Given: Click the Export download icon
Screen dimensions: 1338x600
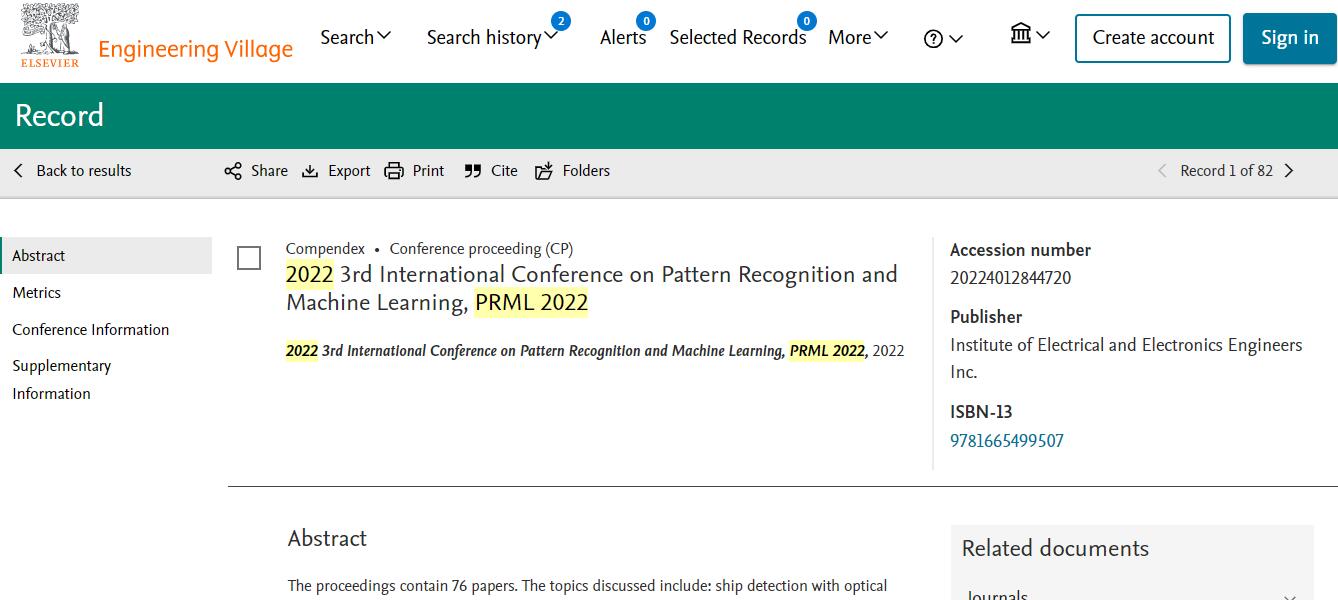Looking at the screenshot, I should pos(310,171).
